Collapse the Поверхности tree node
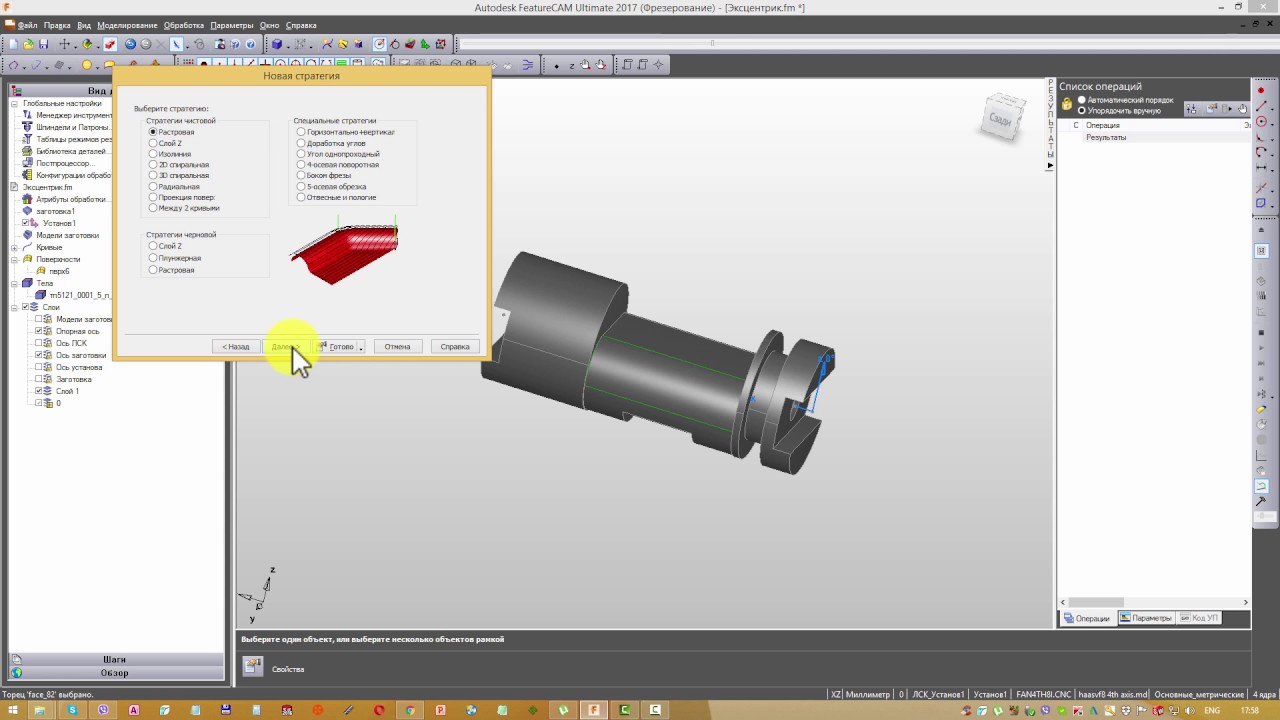The image size is (1280, 720). coord(14,259)
